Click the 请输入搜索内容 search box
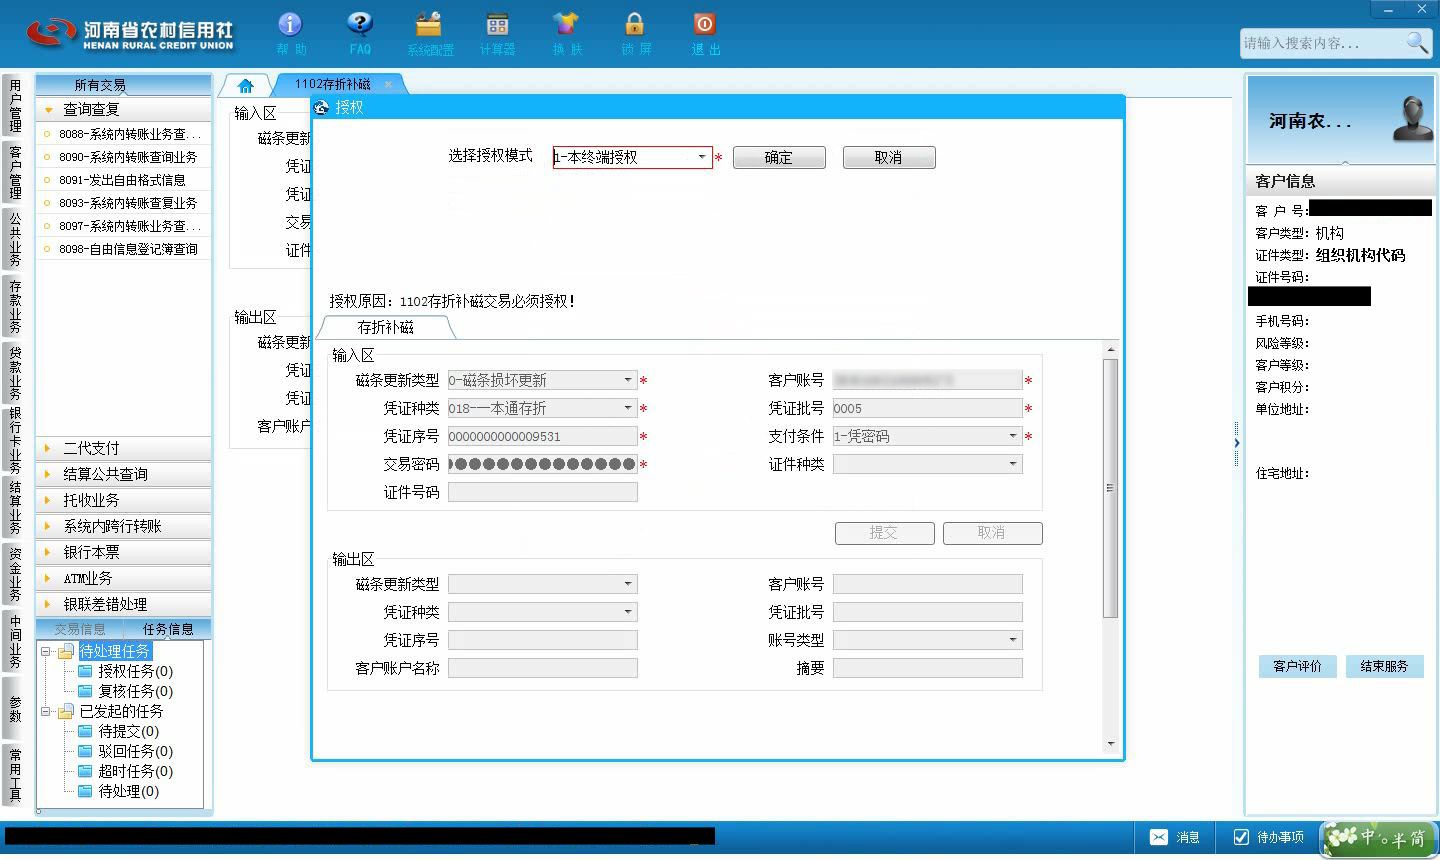1440x860 pixels. coord(1322,43)
